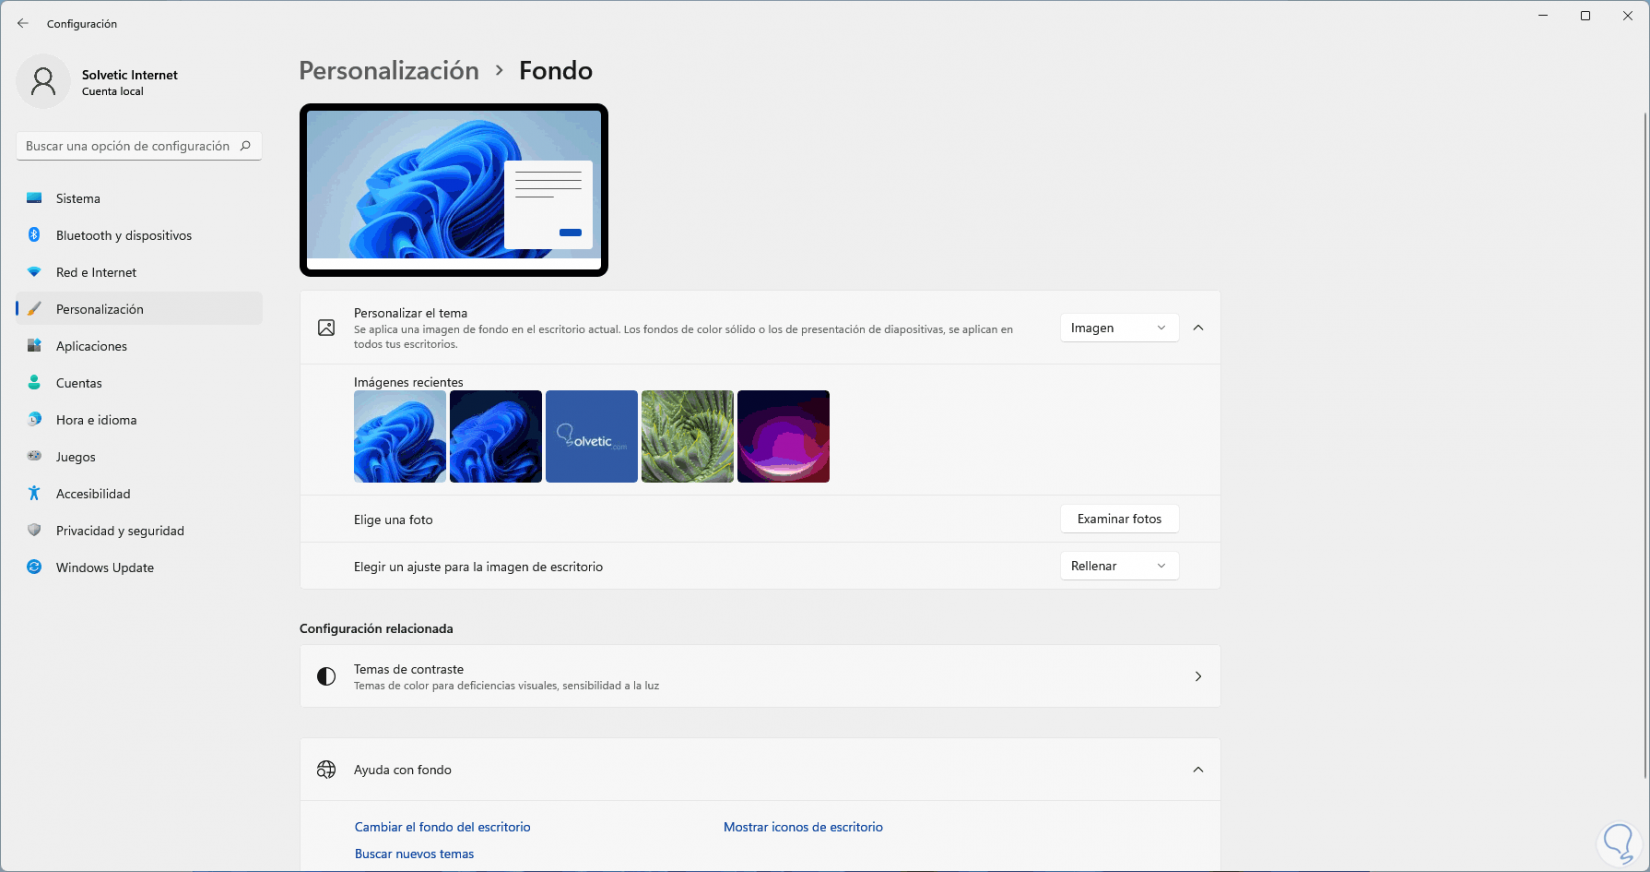This screenshot has width=1650, height=872.
Task: Click the contrast icon beside Temas de contraste
Action: (x=326, y=677)
